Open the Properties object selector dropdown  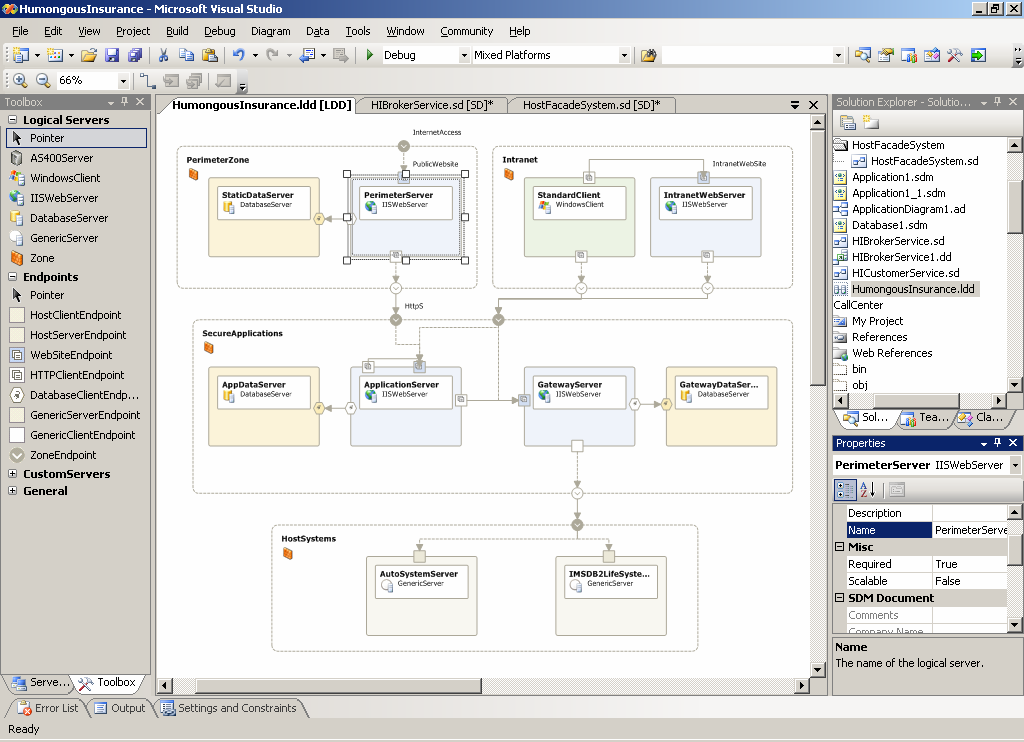[x=1015, y=465]
